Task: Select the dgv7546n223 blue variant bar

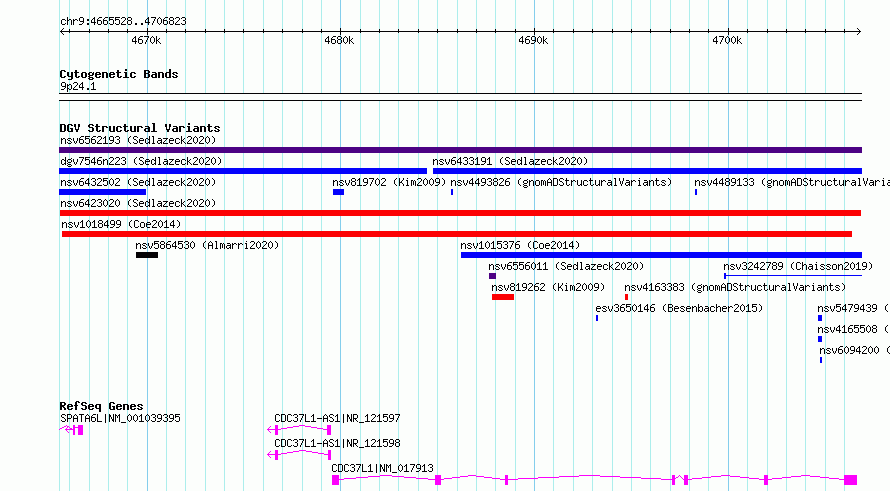Action: pos(243,171)
